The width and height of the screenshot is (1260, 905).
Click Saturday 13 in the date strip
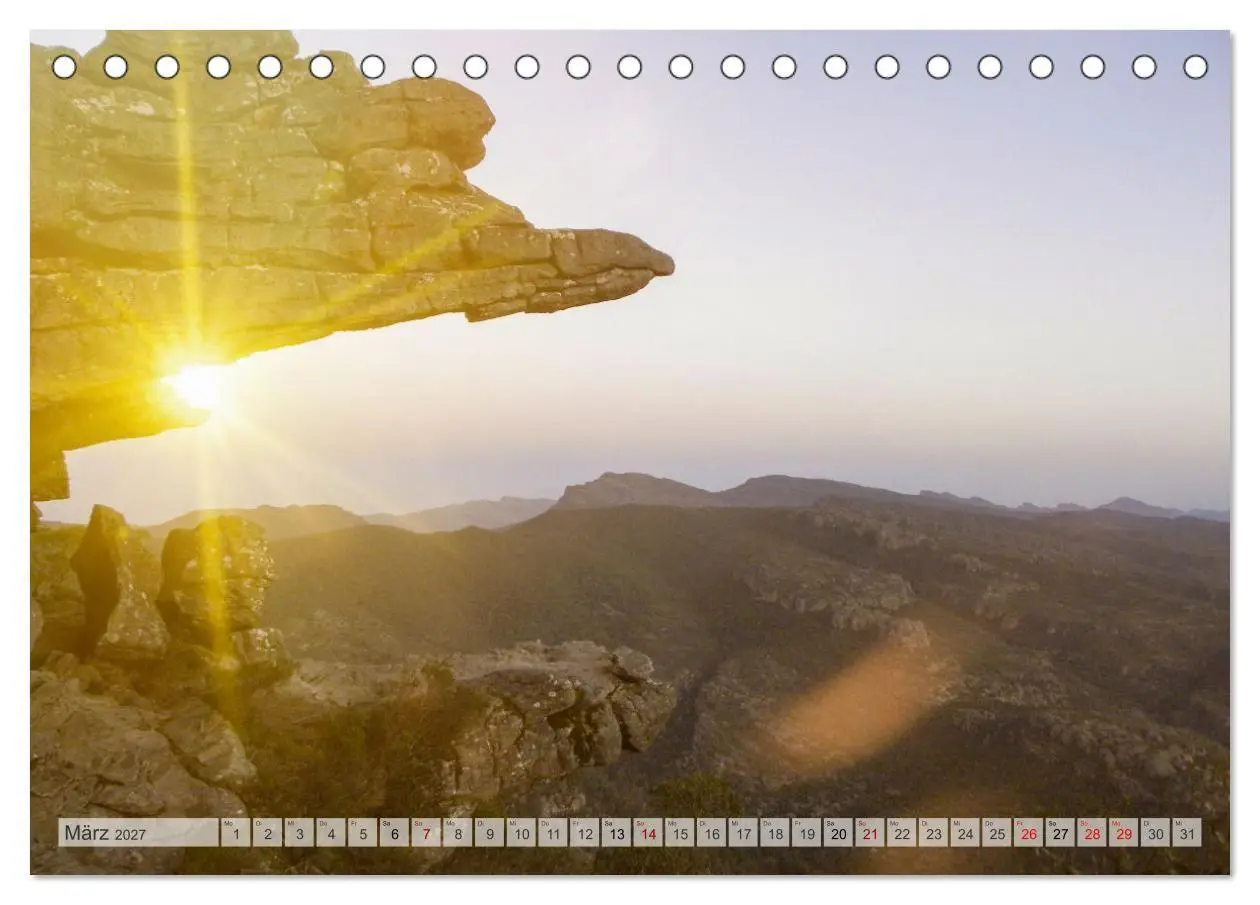coord(616,833)
